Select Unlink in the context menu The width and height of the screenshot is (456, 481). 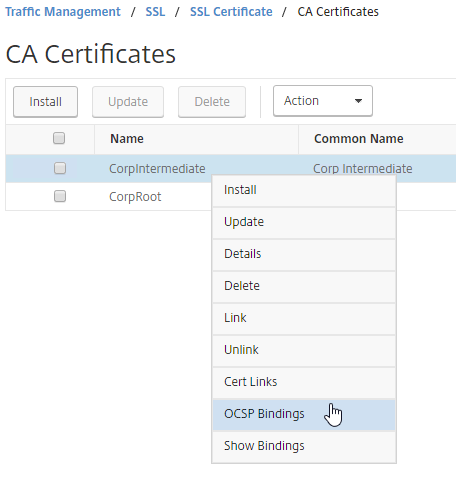[304, 350]
